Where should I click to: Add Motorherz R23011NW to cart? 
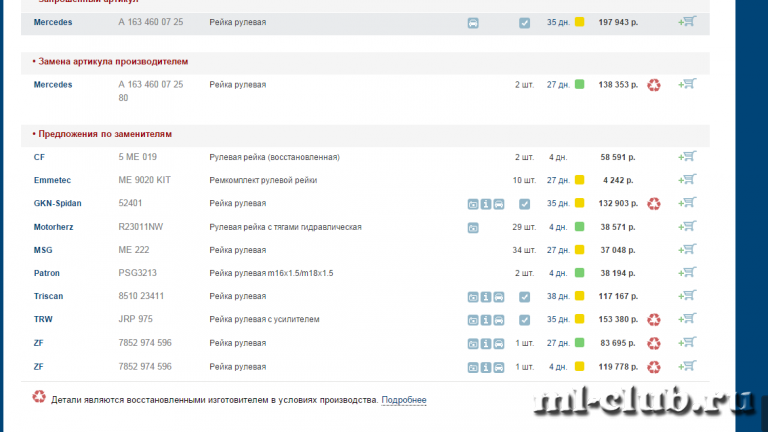tap(687, 226)
